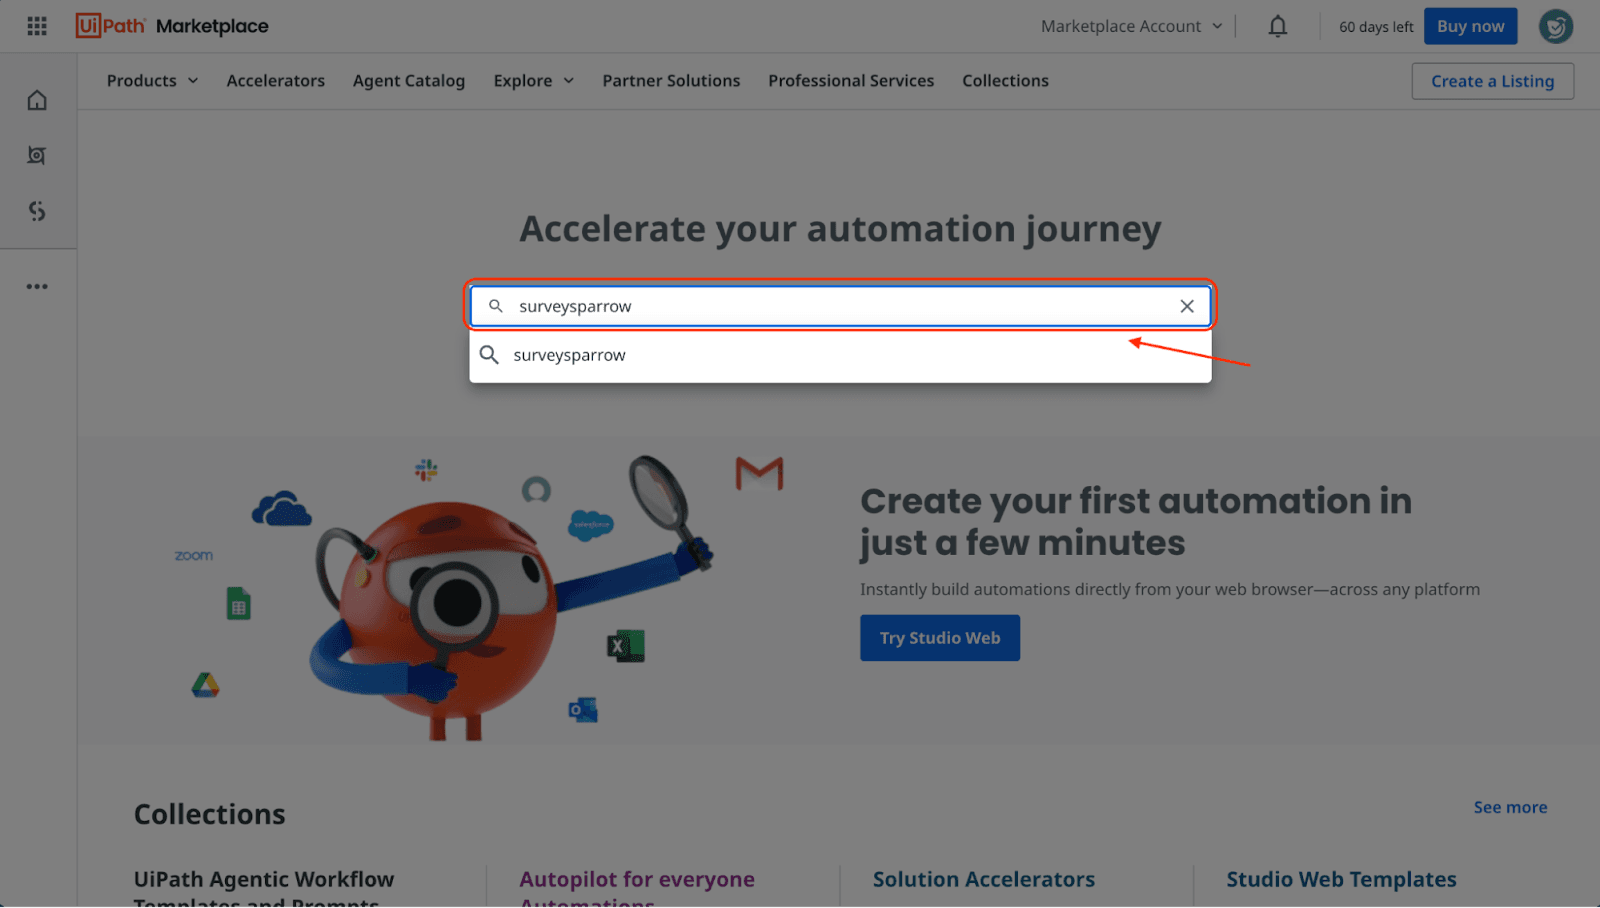Click the second sidebar icon below Home
The image size is (1600, 908).
(37, 155)
